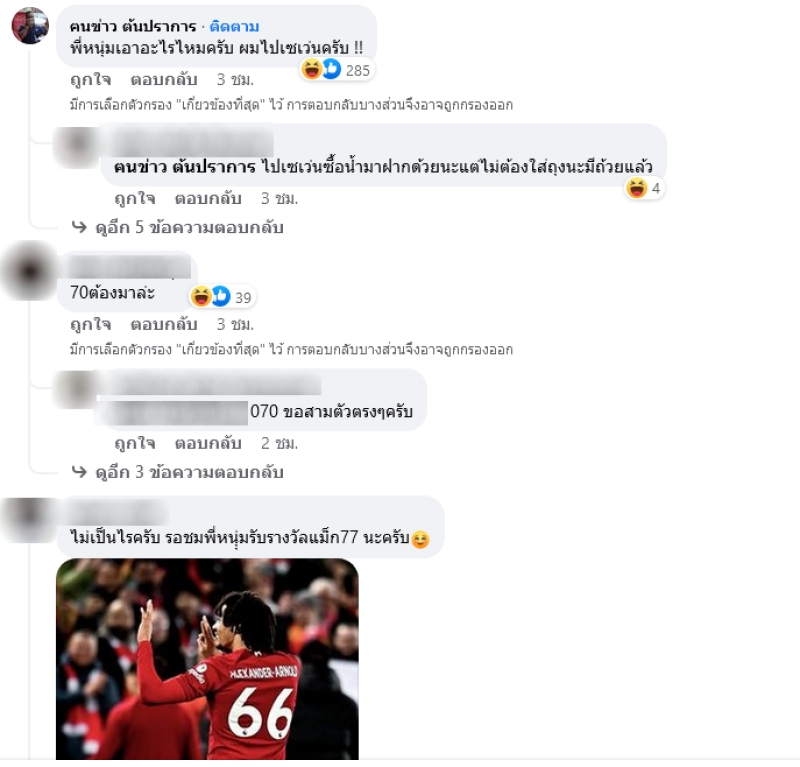This screenshot has width=800, height=767.
Task: Open the คนข่าว ต้นปราการ mention in the reply
Action: [x=185, y=167]
